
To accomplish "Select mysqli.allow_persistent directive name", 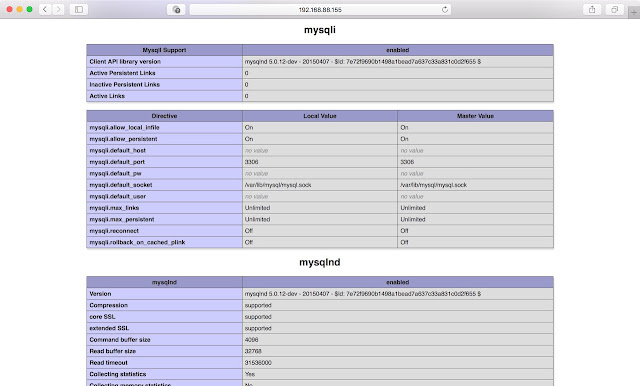I will pos(123,139).
